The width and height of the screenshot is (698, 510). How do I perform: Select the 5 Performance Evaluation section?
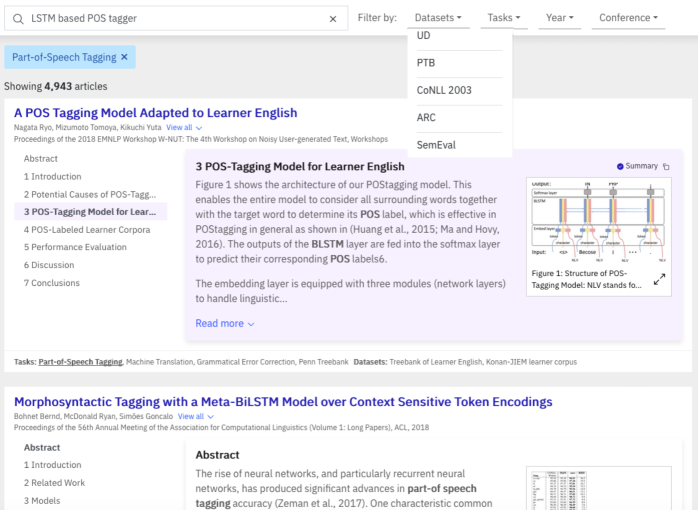(75, 247)
